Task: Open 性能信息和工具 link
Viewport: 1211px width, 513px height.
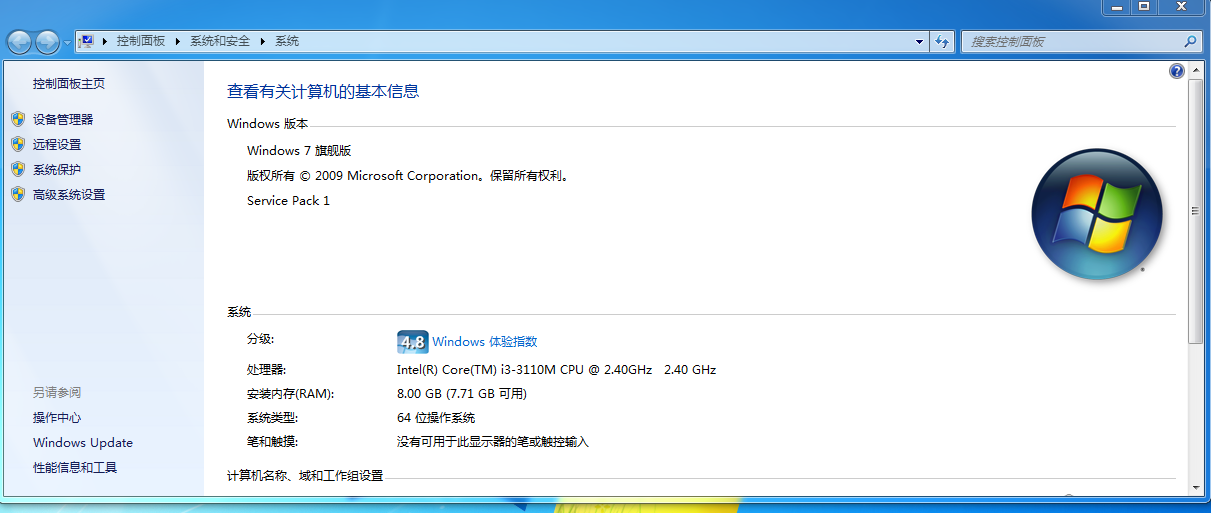Action: coord(75,468)
